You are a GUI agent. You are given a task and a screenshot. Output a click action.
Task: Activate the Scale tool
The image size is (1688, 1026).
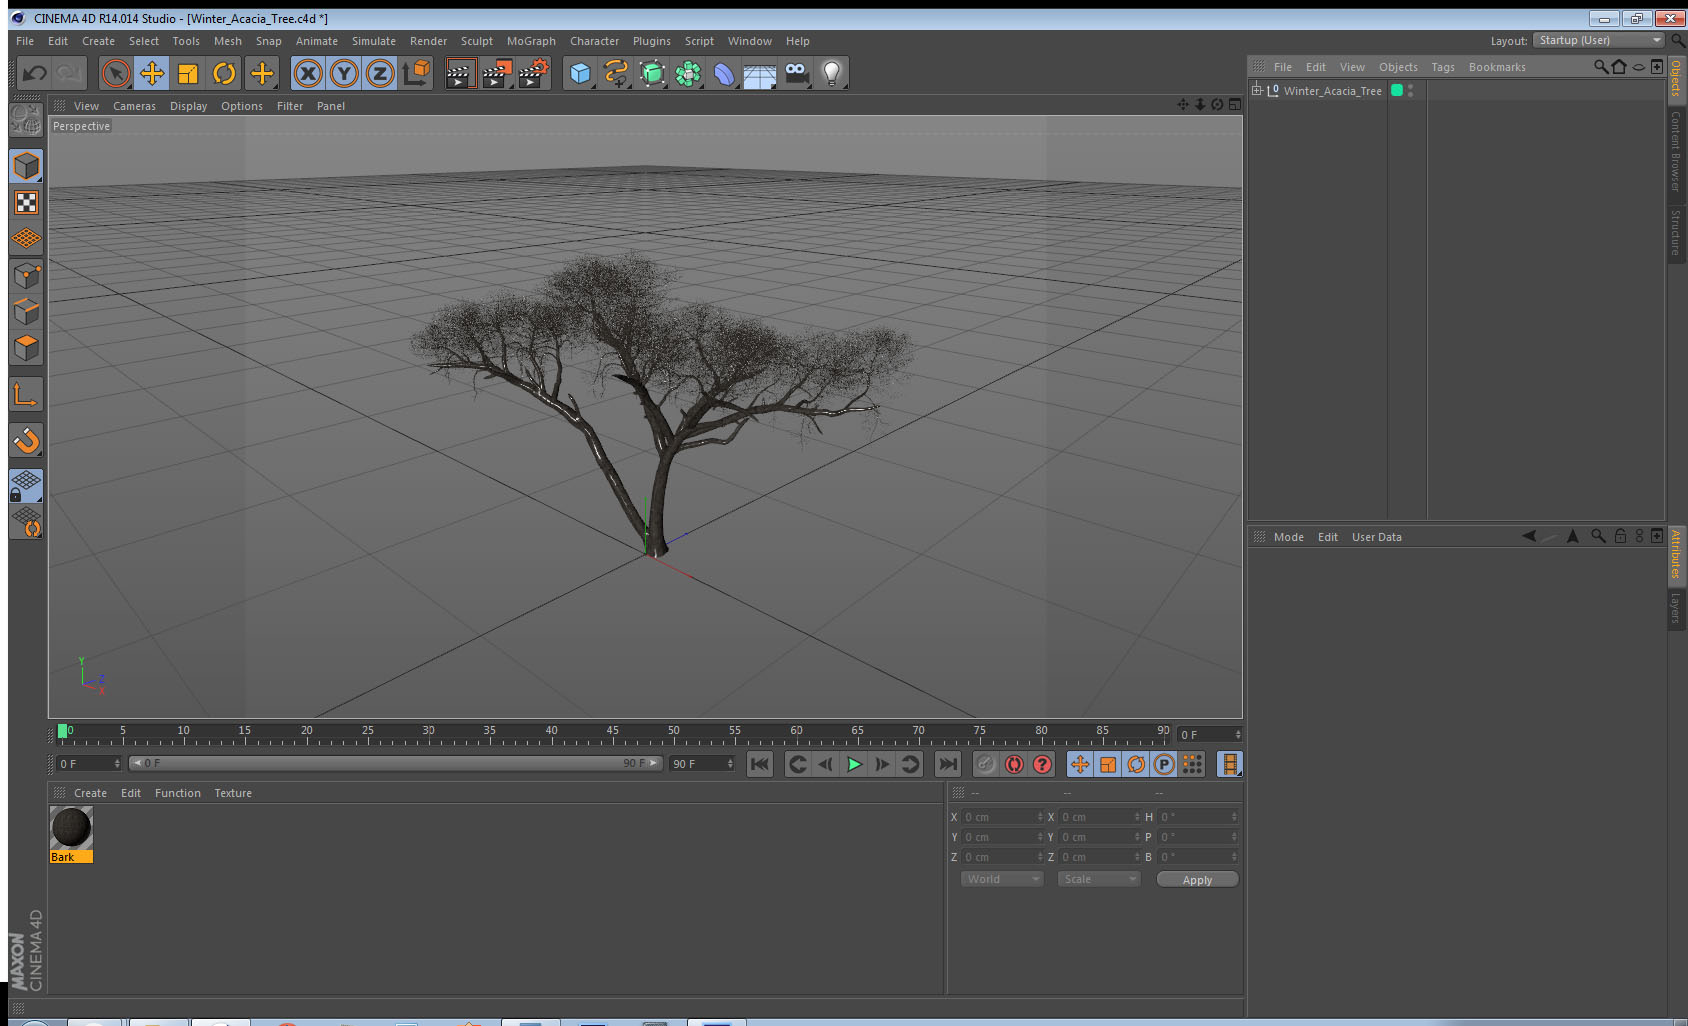pos(188,73)
